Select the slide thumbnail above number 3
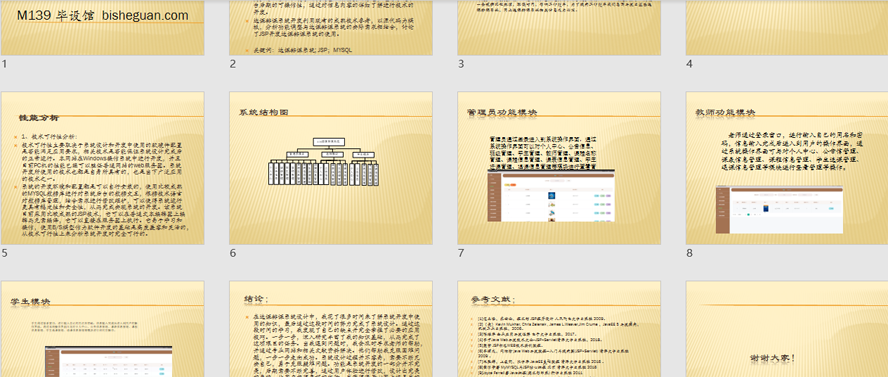This screenshot has width=888, height=377. 559,28
